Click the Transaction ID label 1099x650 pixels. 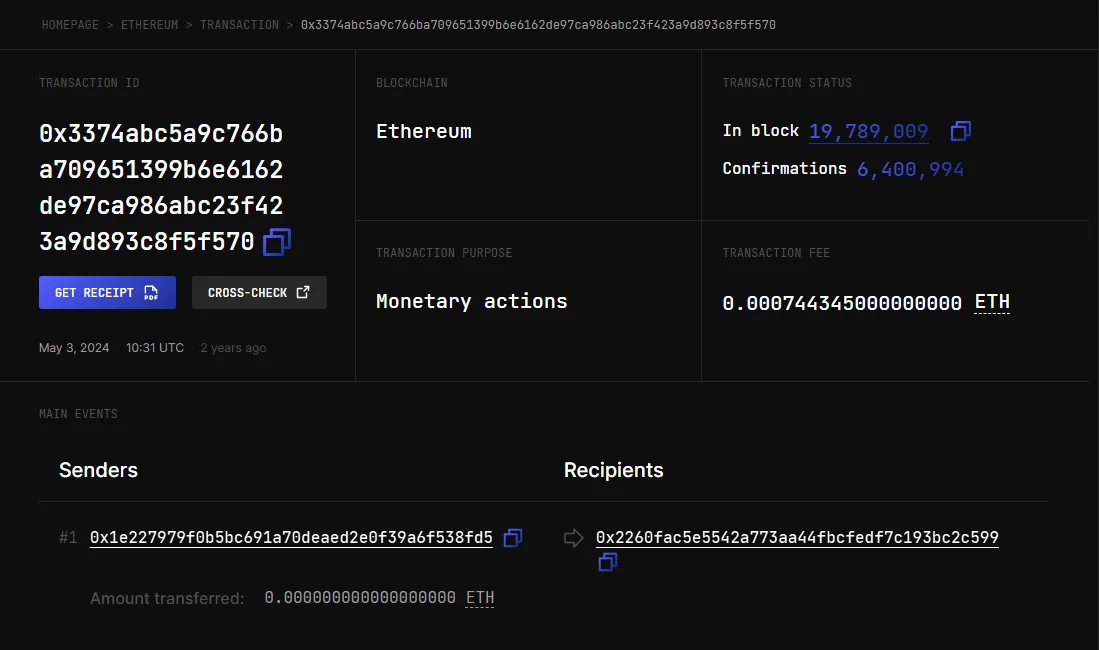89,83
